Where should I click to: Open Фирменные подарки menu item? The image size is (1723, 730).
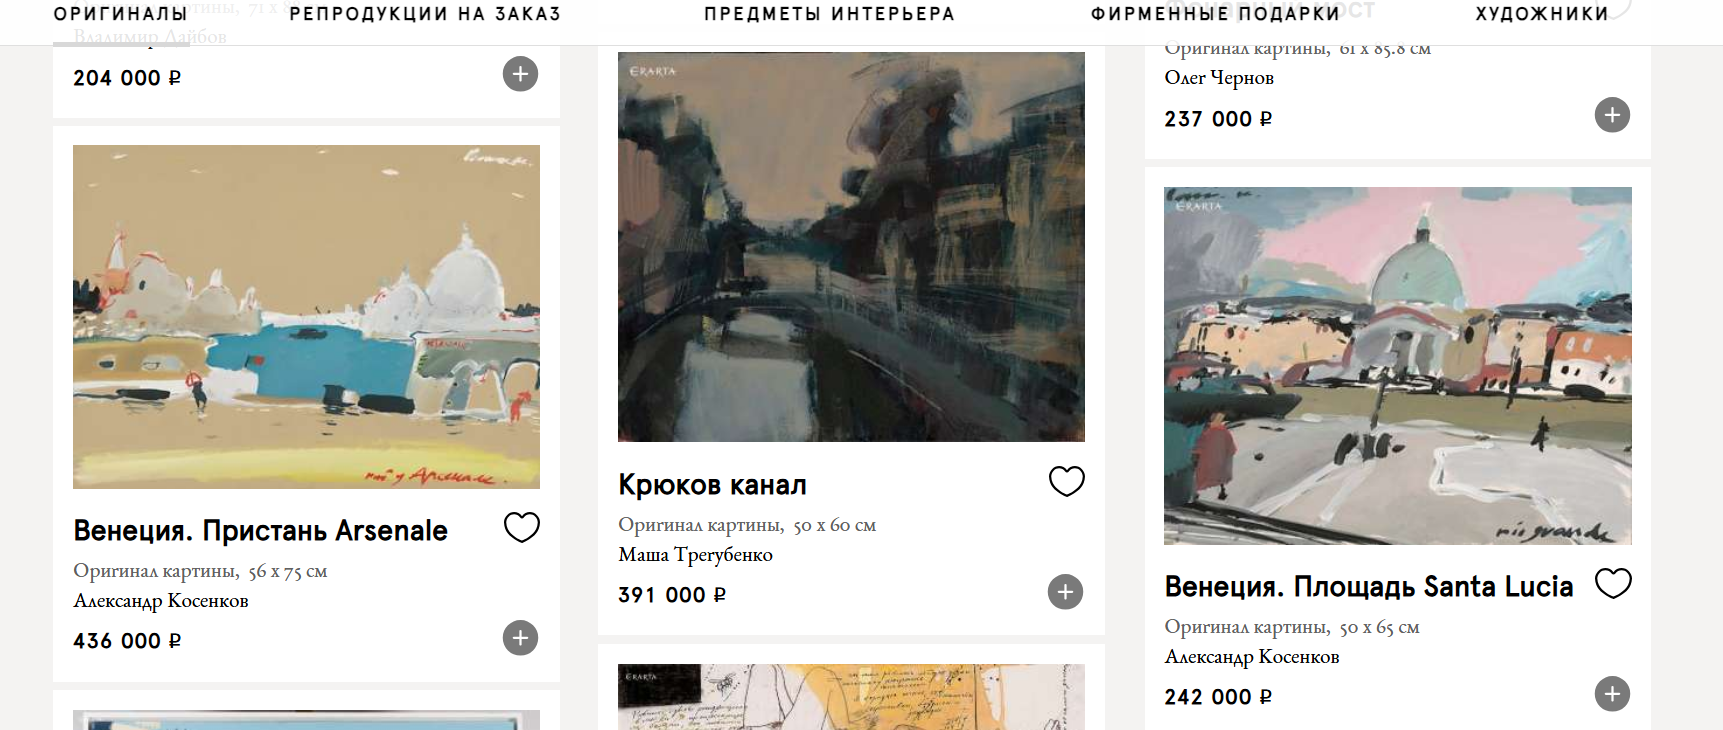[1215, 14]
